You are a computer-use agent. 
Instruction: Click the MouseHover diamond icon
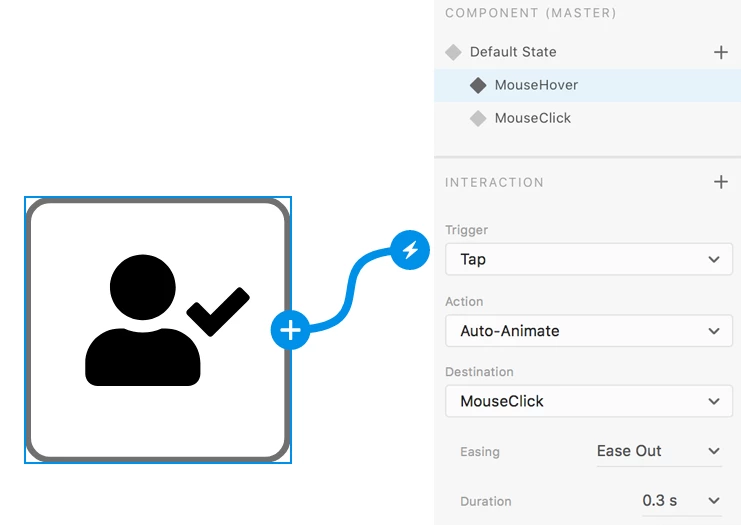click(x=478, y=86)
